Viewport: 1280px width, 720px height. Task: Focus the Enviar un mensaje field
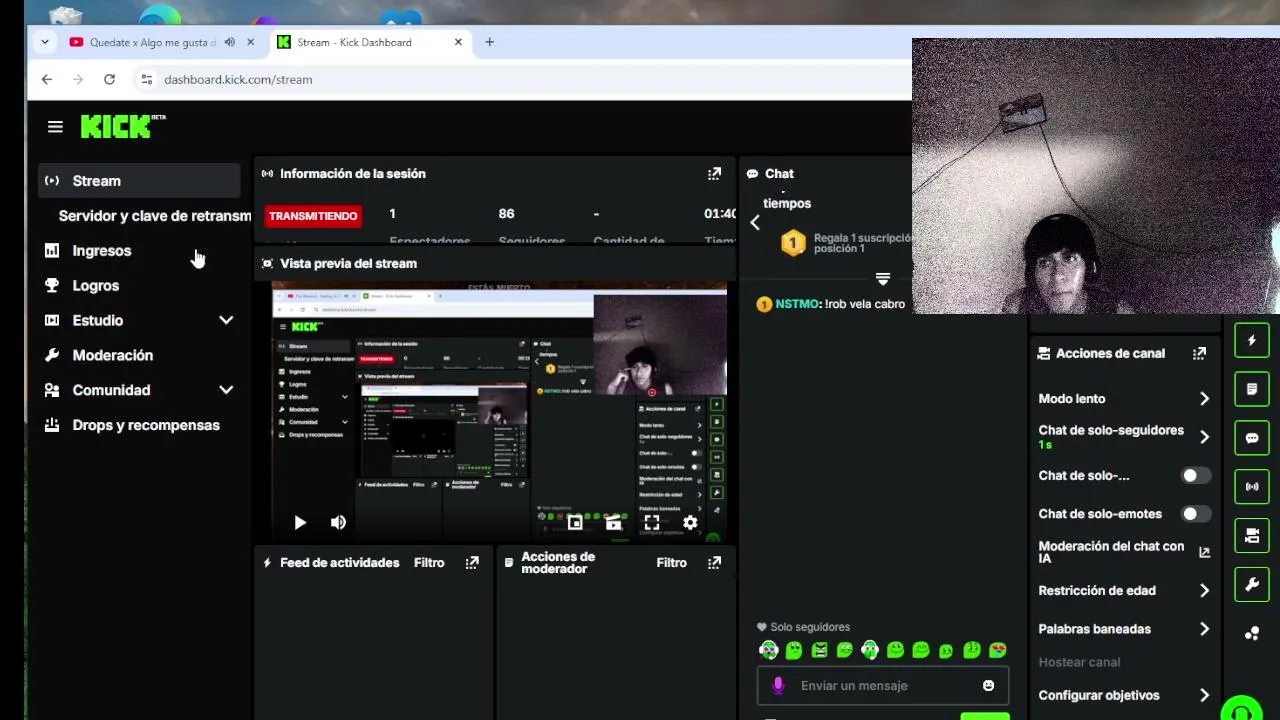coord(882,686)
